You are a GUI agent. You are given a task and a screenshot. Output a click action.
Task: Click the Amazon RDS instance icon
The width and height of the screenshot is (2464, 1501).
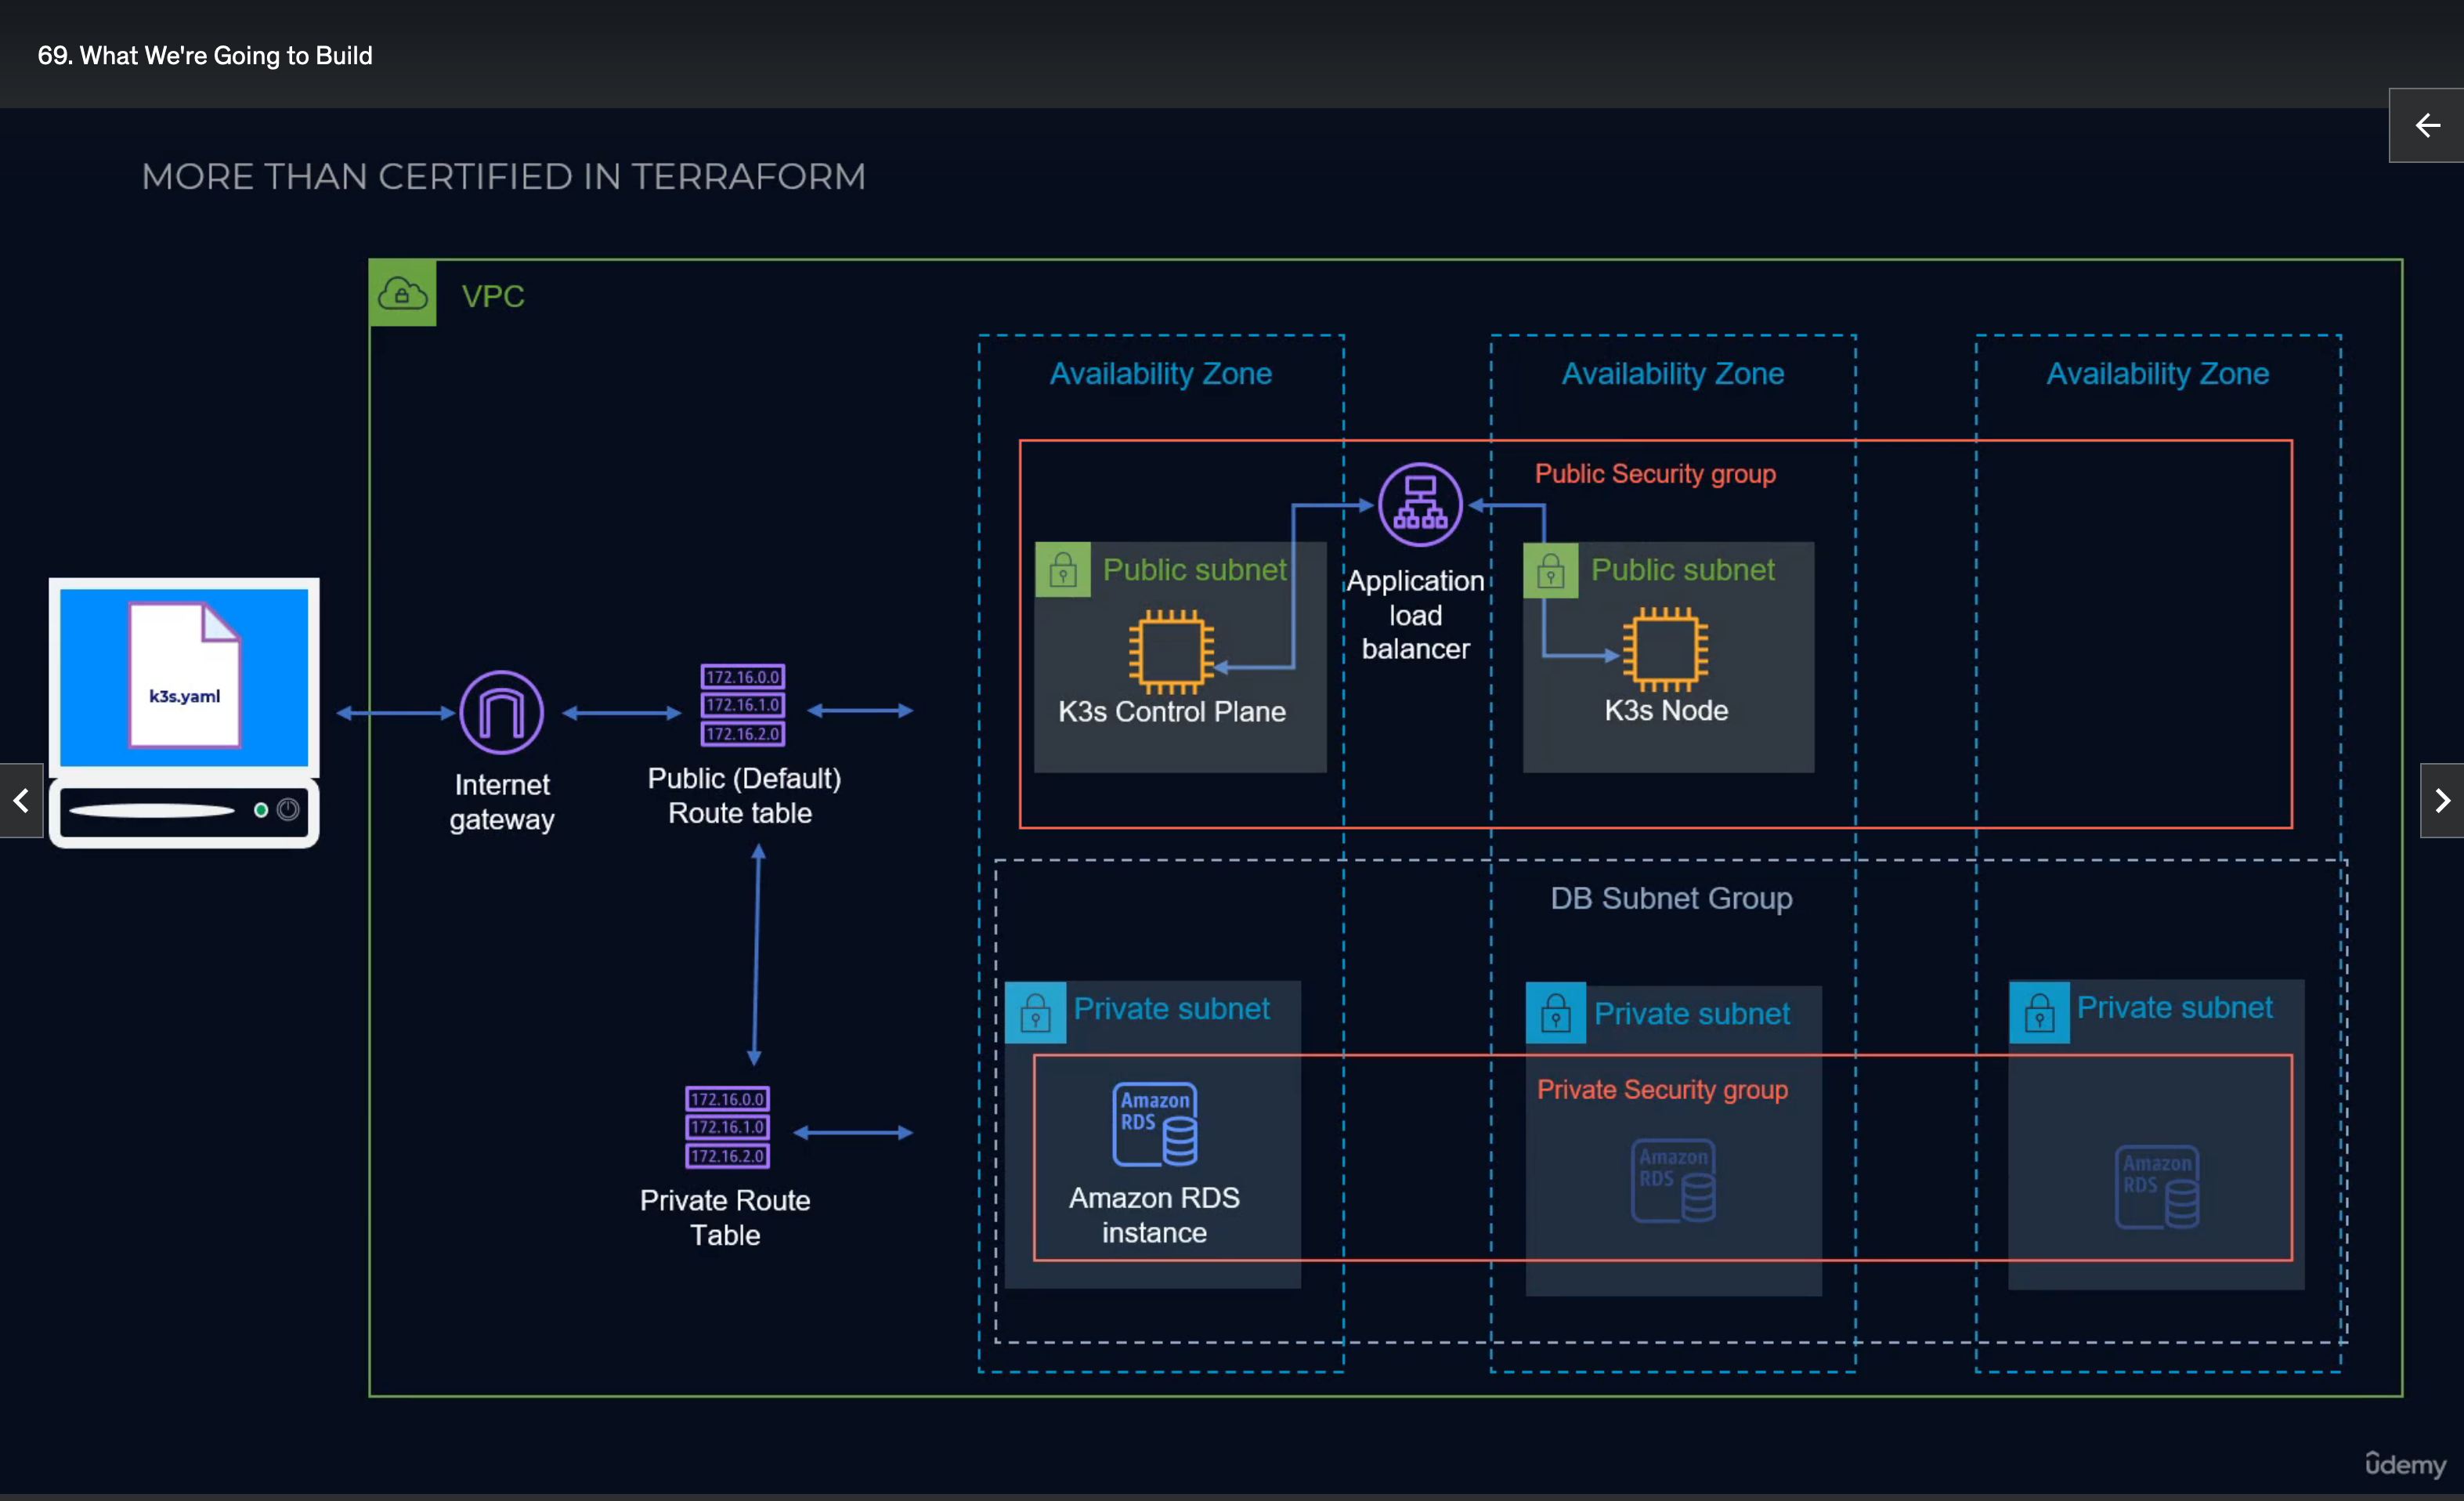pyautogui.click(x=1155, y=1124)
